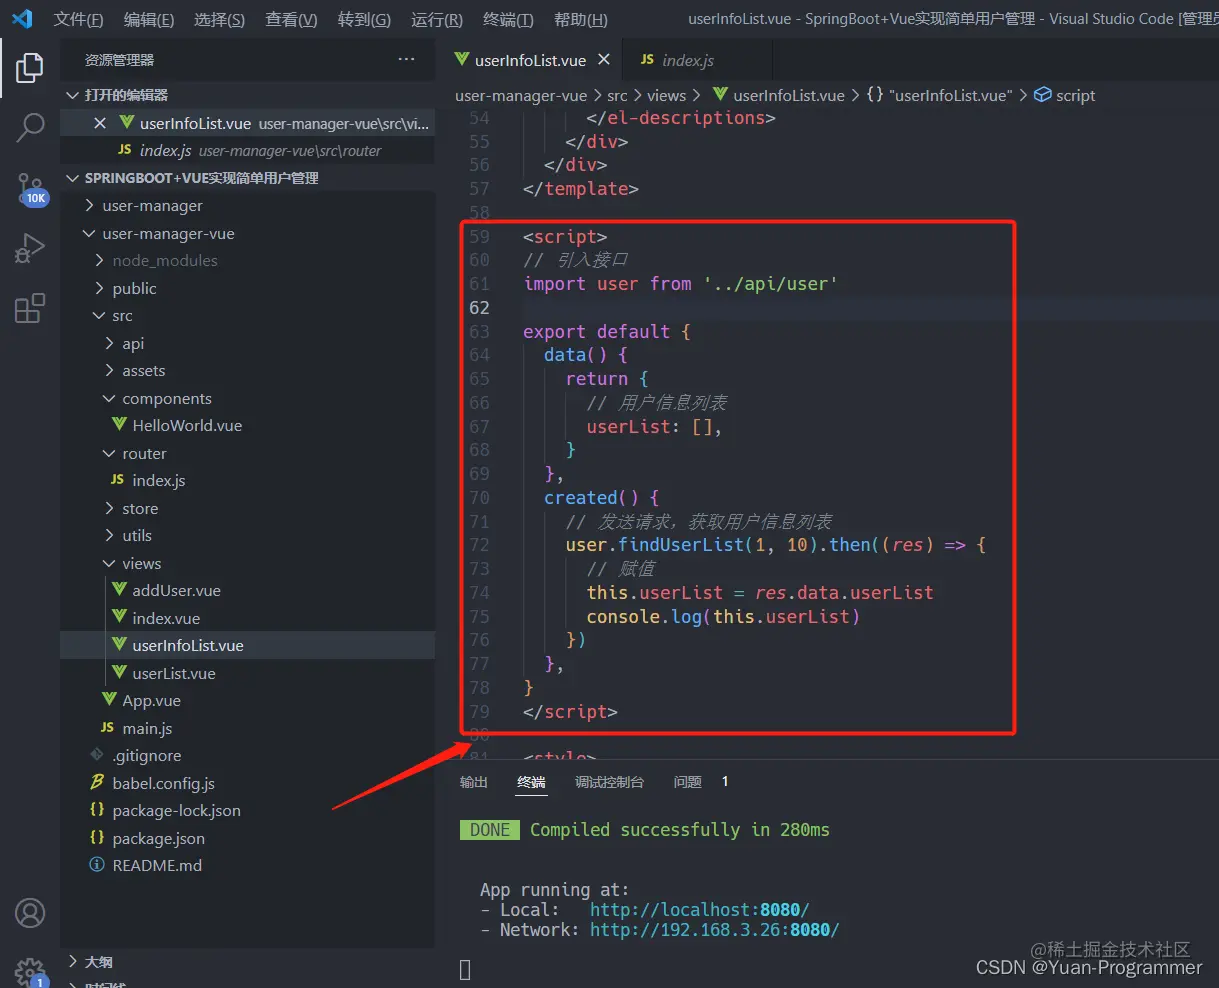Switch to the 问题 panel tab

coord(688,782)
